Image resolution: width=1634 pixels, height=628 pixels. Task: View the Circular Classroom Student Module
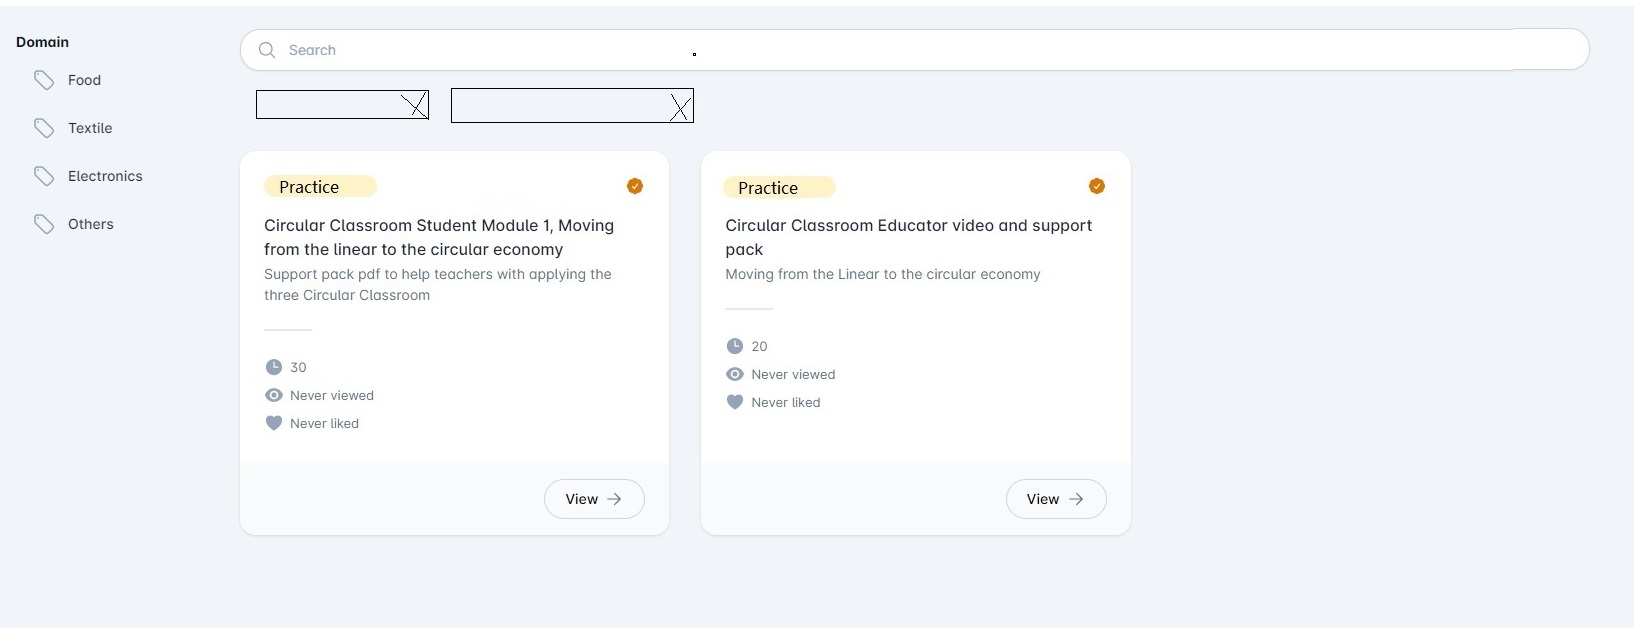594,499
